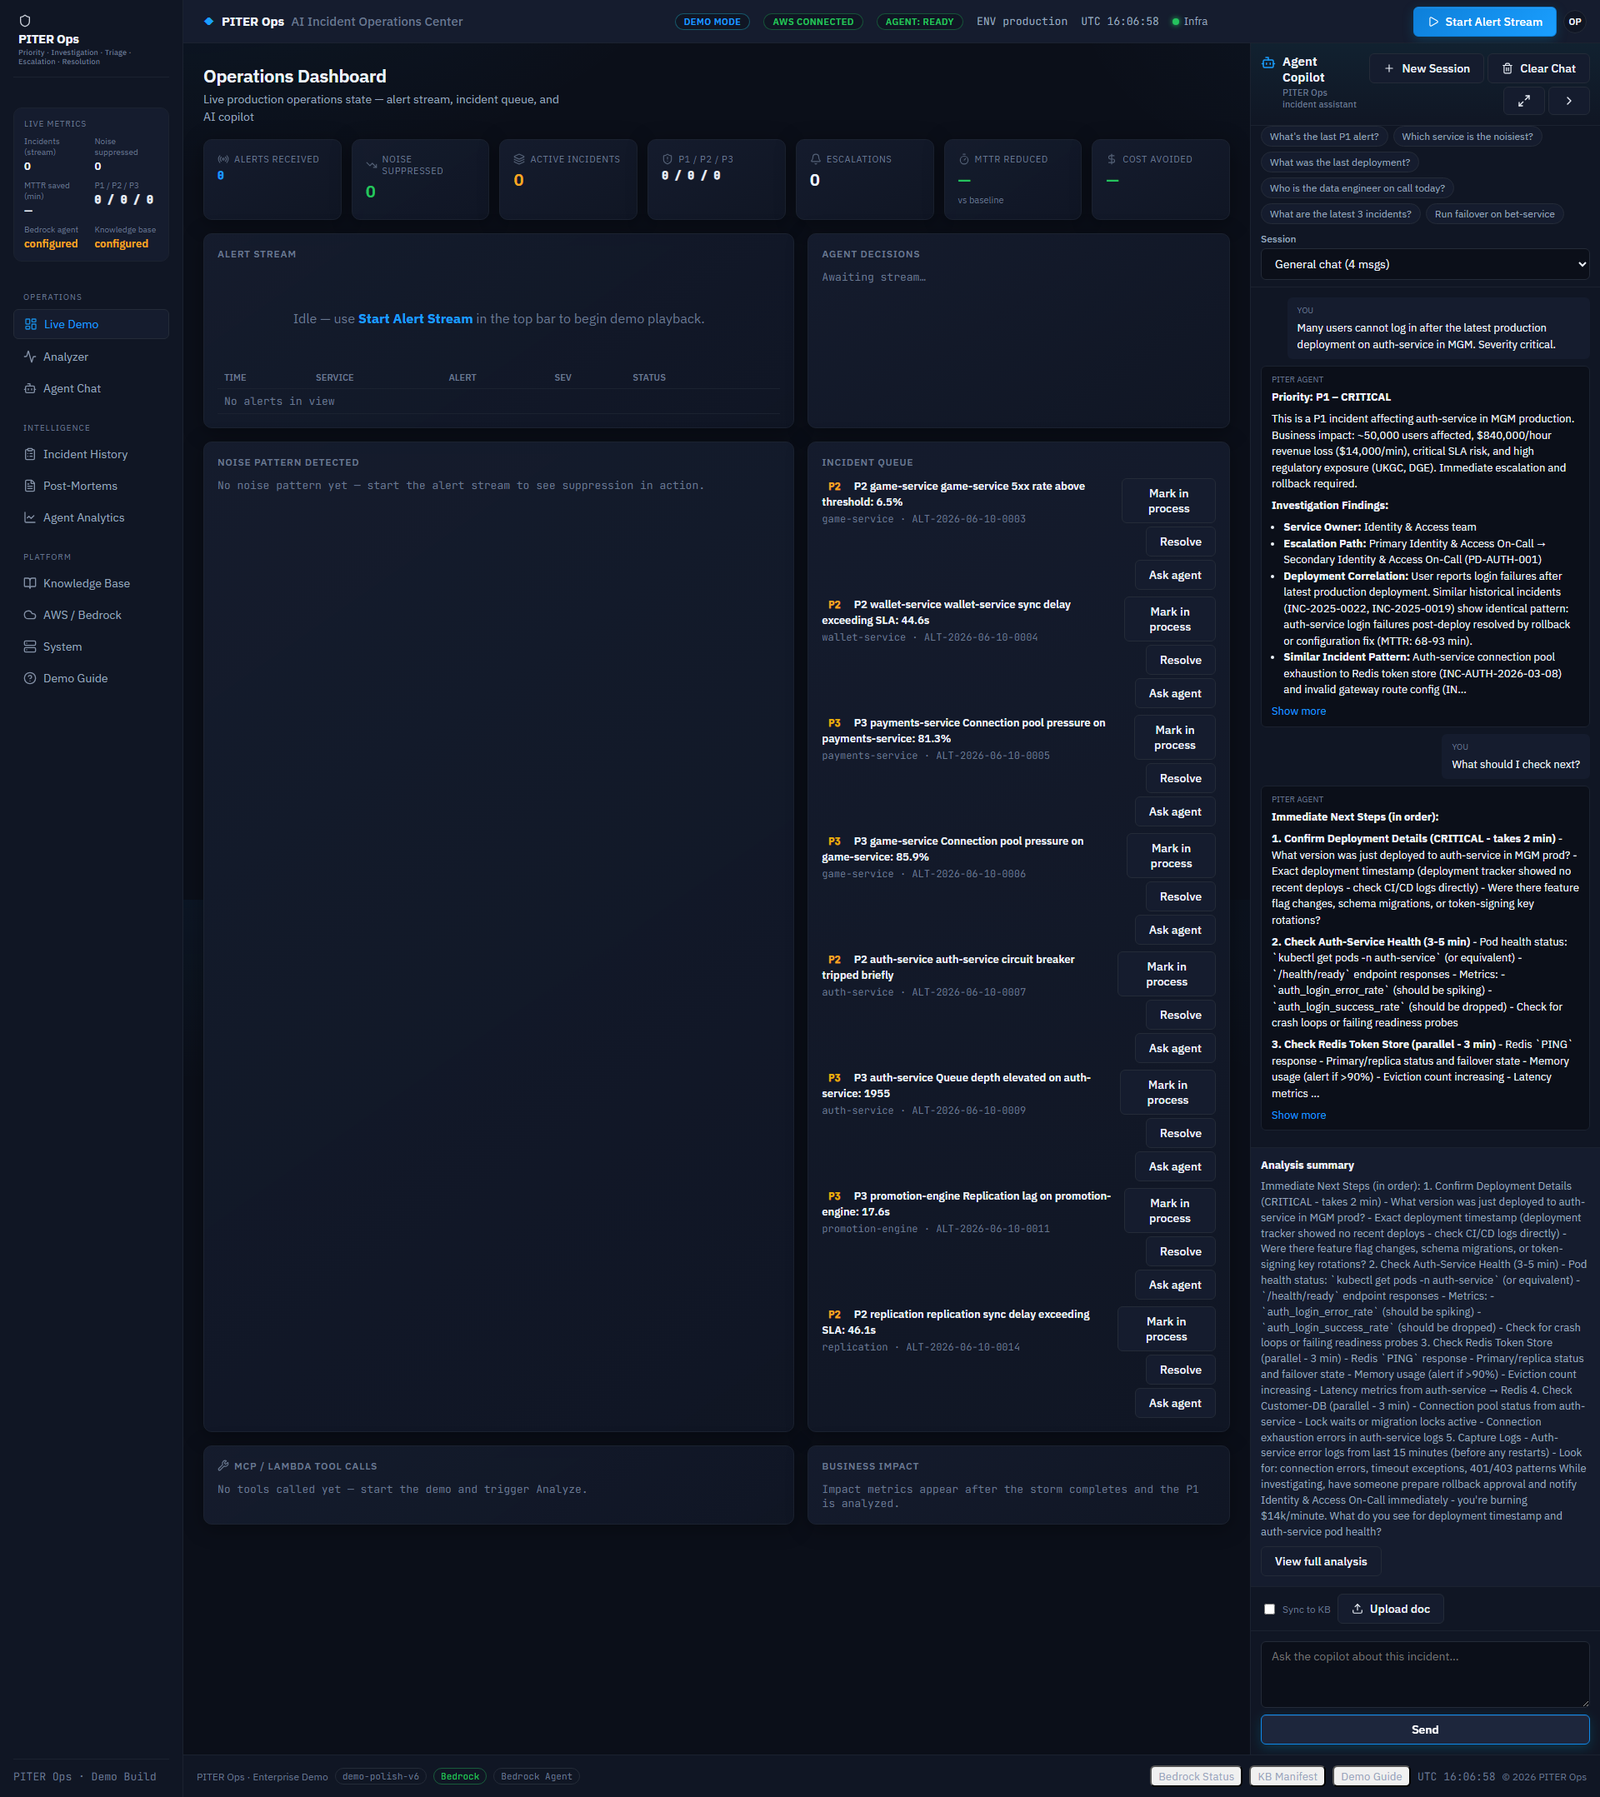The image size is (1600, 1797).
Task: Collapse copilot panel with chevron arrow
Action: pos(1569,101)
